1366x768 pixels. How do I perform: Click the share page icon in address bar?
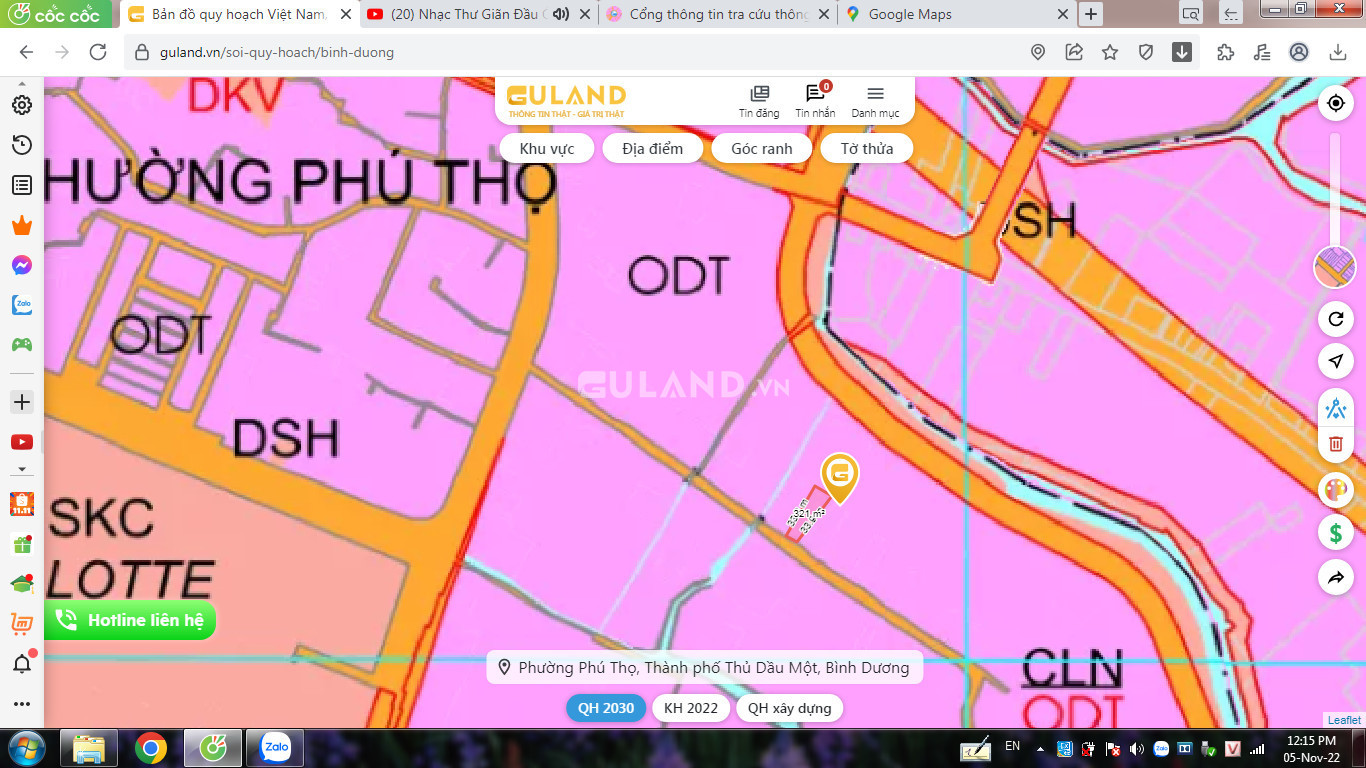1074,52
